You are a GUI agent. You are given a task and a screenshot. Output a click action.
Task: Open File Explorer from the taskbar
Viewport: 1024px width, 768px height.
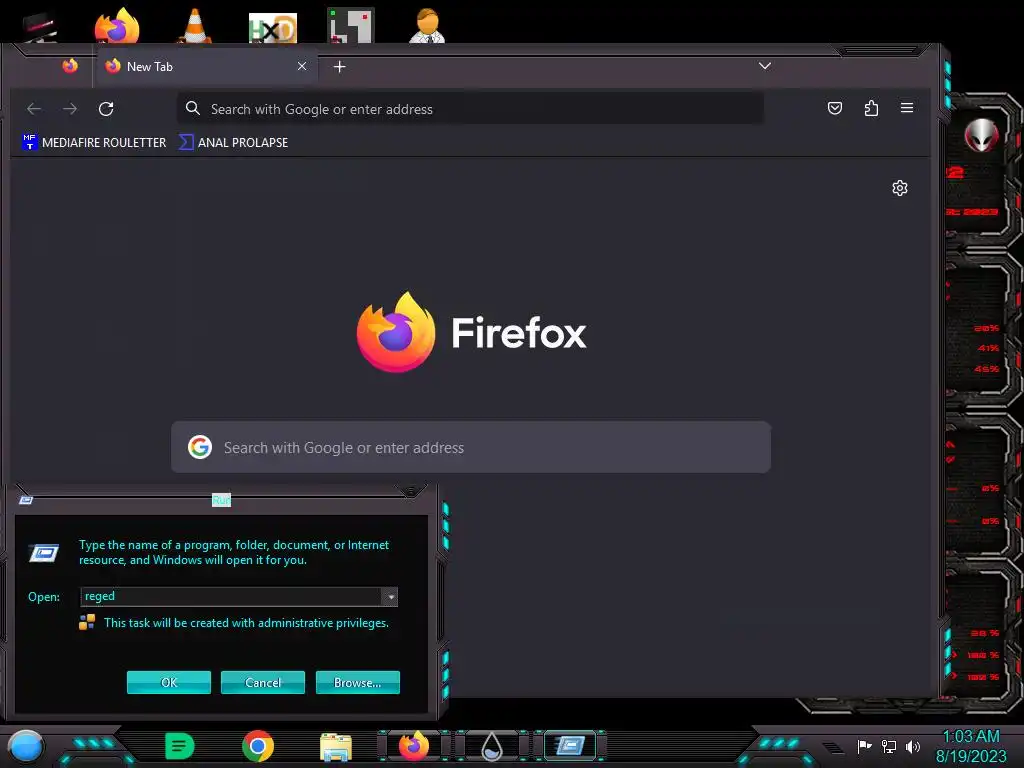click(x=336, y=747)
